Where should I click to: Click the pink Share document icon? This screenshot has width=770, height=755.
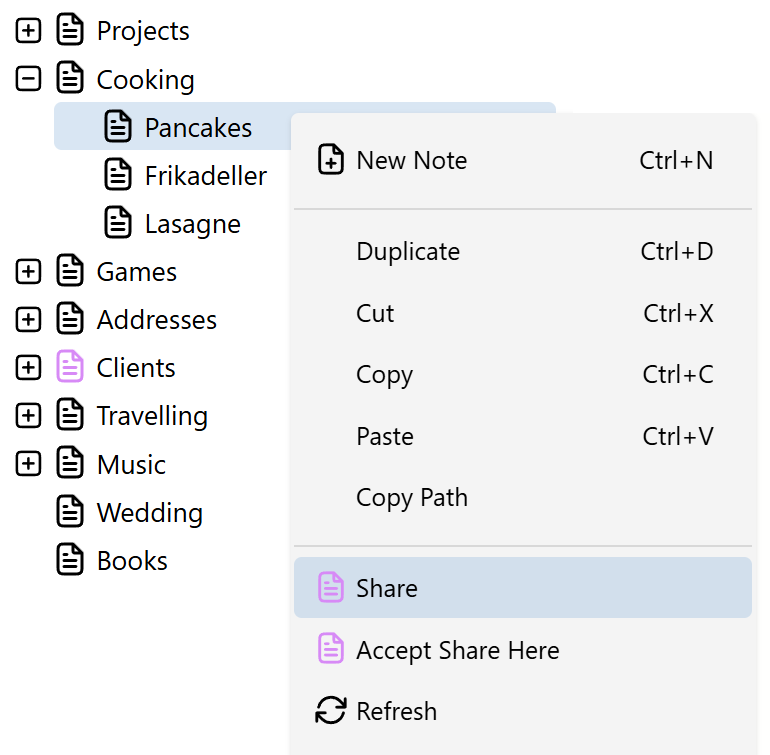click(x=330, y=587)
